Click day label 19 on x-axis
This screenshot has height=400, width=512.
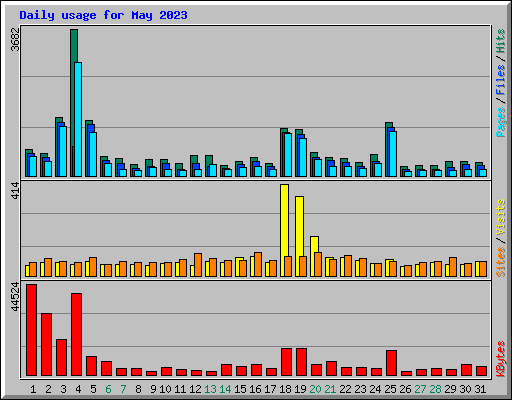pos(300,389)
